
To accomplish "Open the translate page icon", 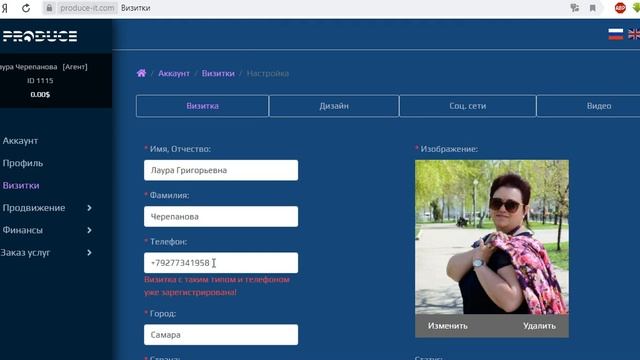I will (575, 8).
